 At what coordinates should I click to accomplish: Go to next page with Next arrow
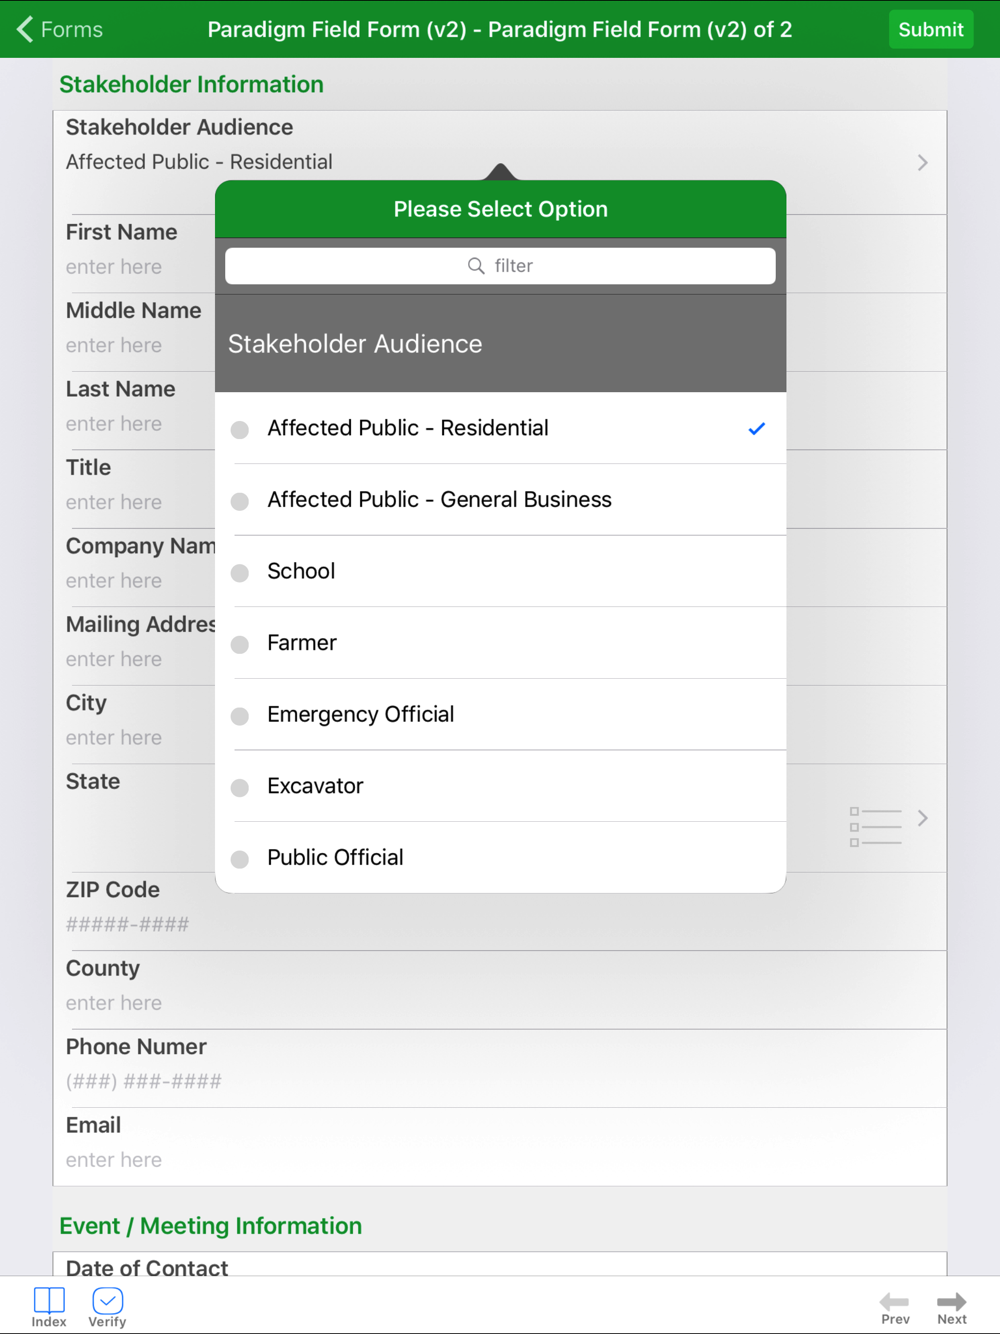click(952, 1301)
